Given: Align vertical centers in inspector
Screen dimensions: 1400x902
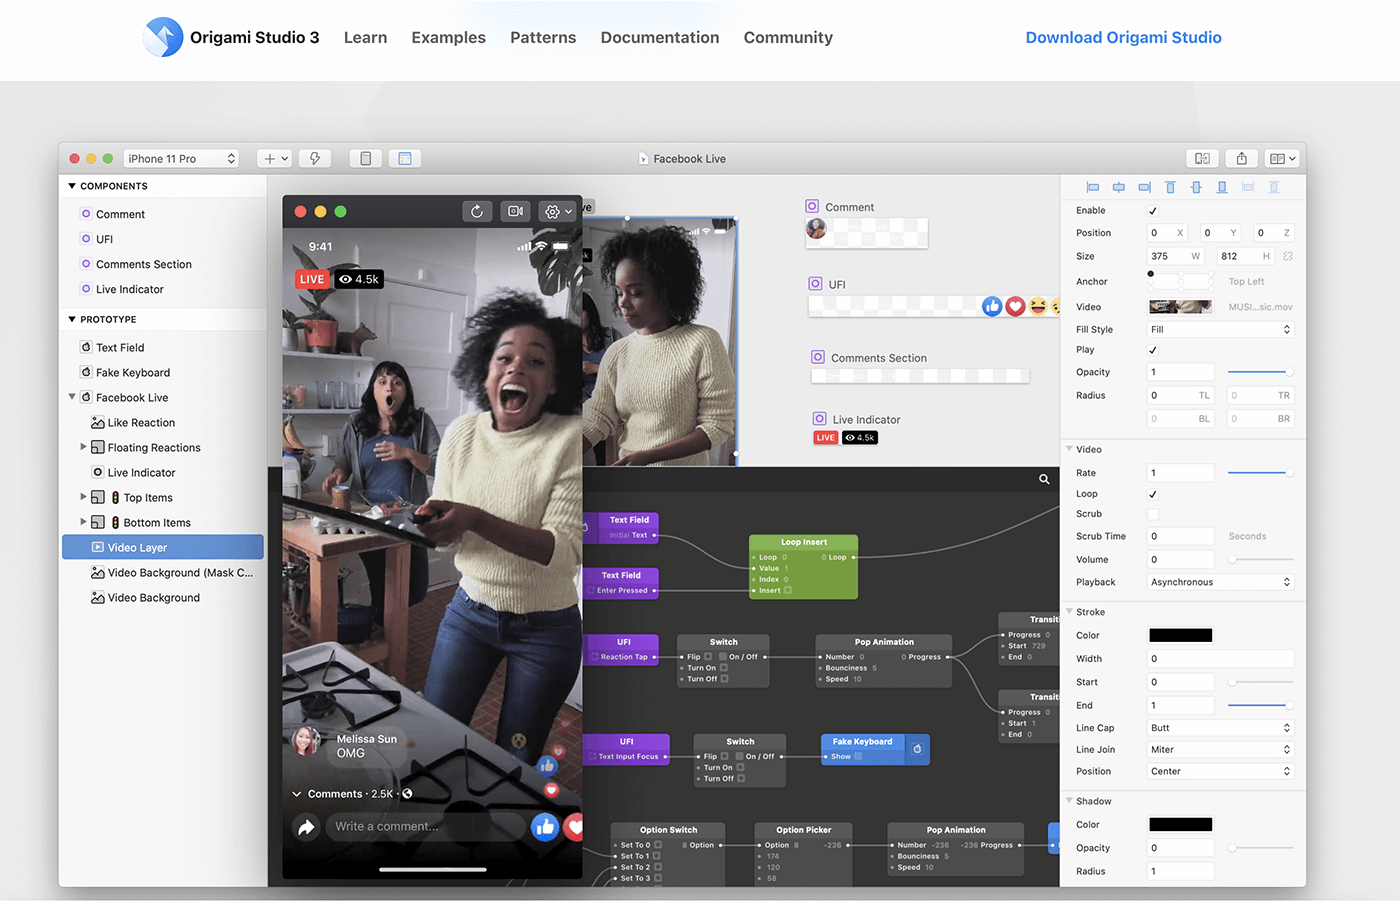Looking at the screenshot, I should coord(1196,187).
